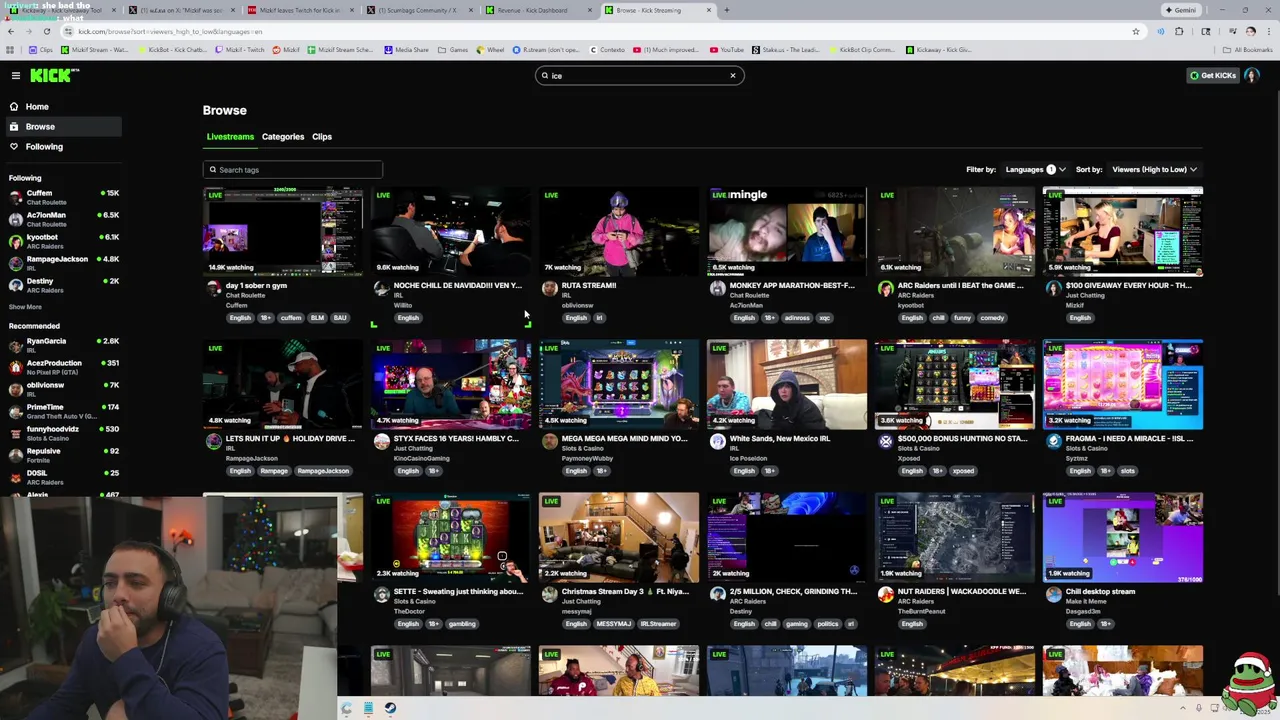Open YouTube bookmark in bookmarks bar
The image size is (1280, 720).
pyautogui.click(x=727, y=50)
